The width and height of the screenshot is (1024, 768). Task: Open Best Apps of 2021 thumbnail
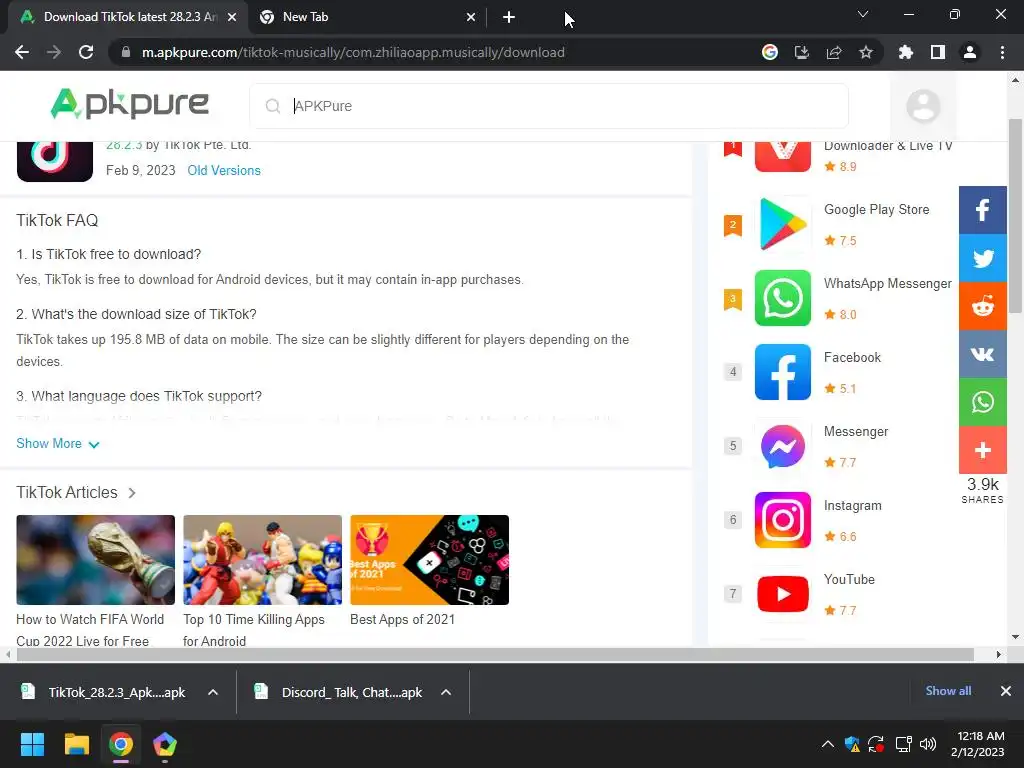pyautogui.click(x=430, y=560)
